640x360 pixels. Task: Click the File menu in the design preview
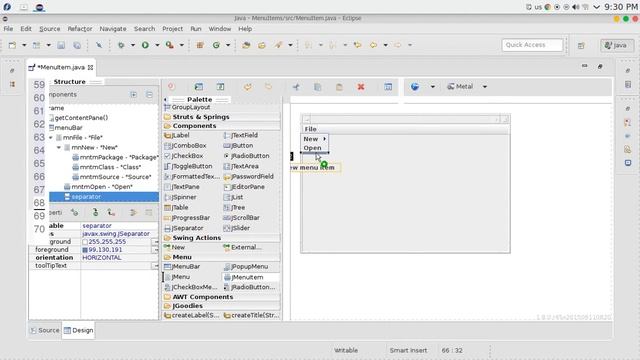pos(311,129)
